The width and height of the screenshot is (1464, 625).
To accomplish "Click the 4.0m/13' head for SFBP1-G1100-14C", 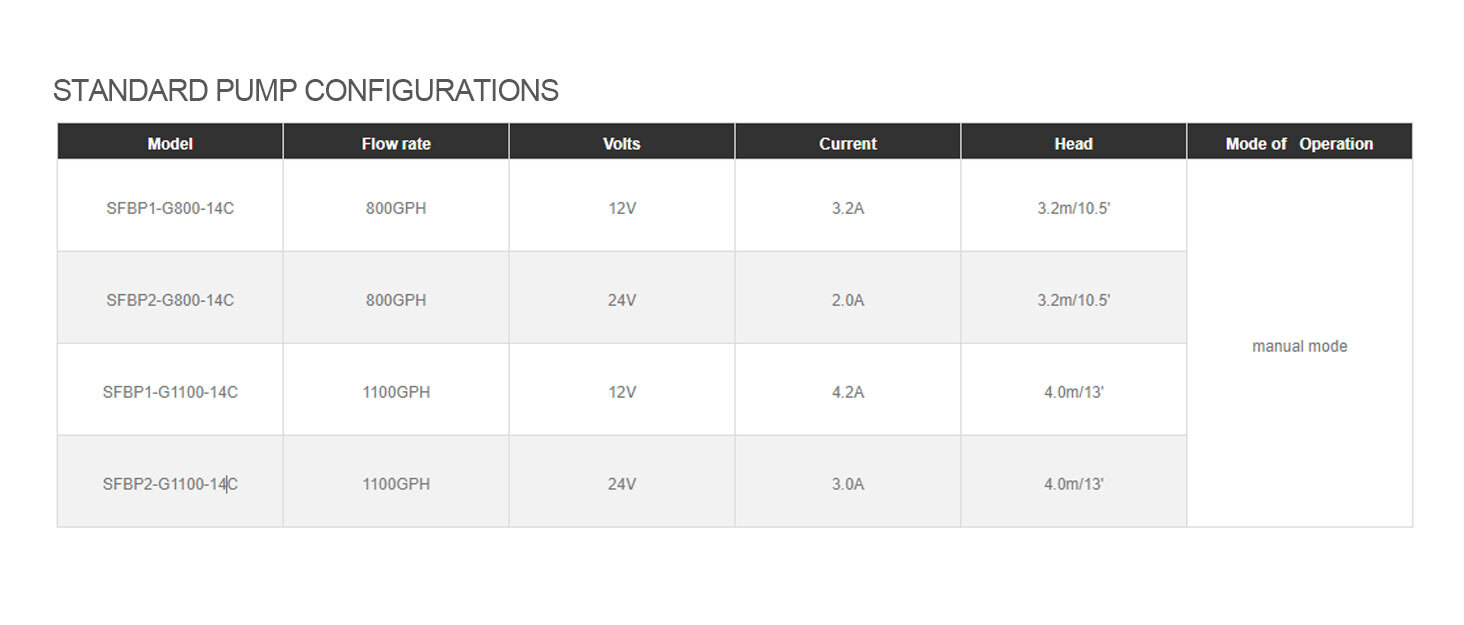I will pos(1073,392).
